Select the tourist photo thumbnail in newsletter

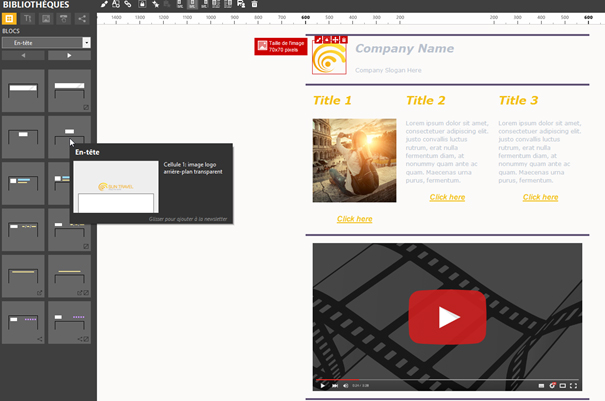point(354,160)
